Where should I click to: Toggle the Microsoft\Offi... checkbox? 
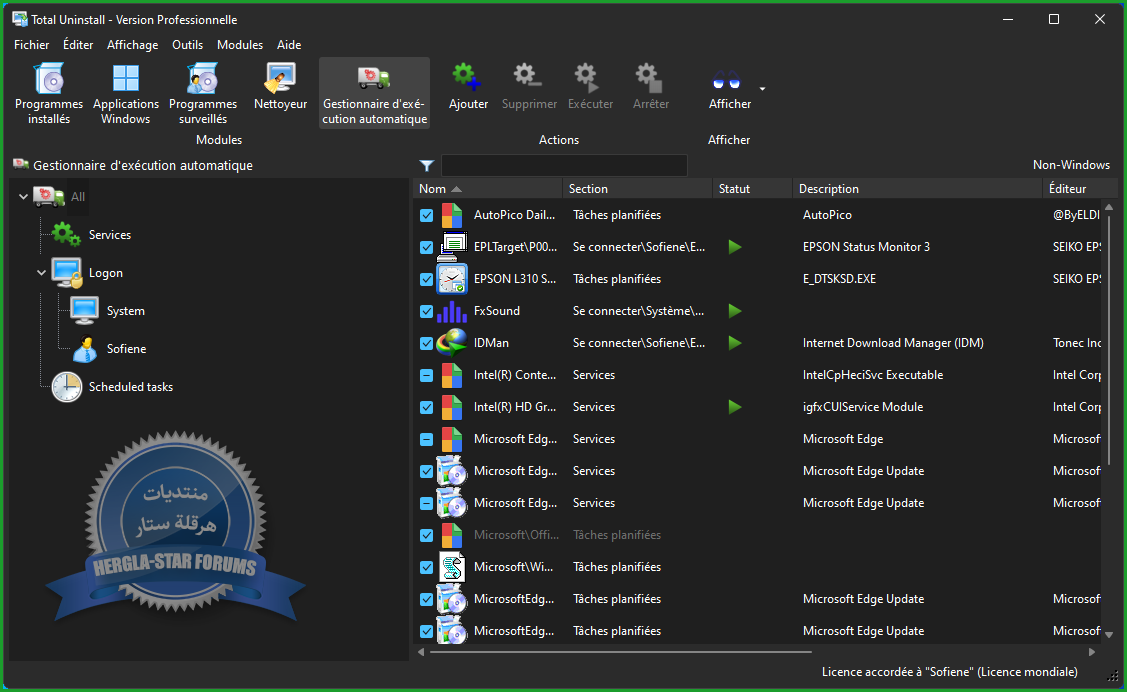[426, 535]
